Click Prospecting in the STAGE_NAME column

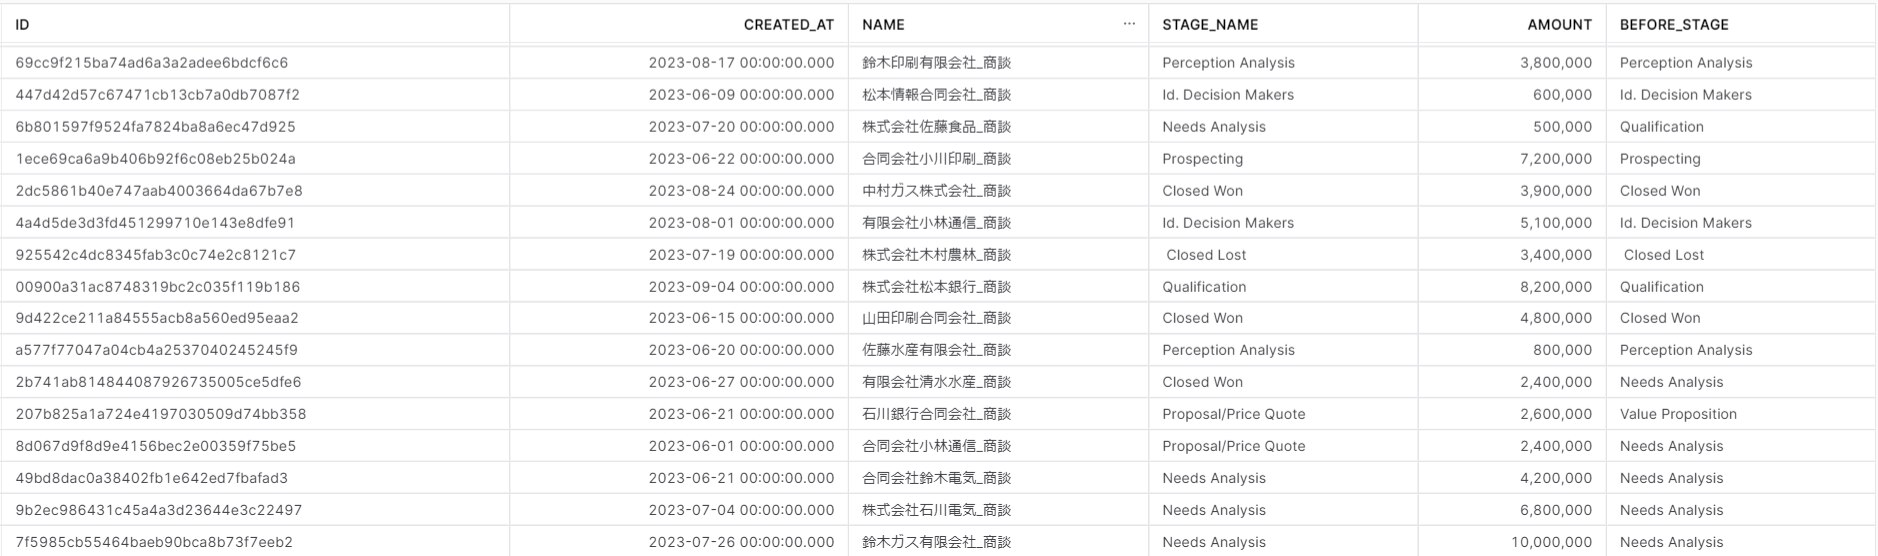tap(1202, 159)
